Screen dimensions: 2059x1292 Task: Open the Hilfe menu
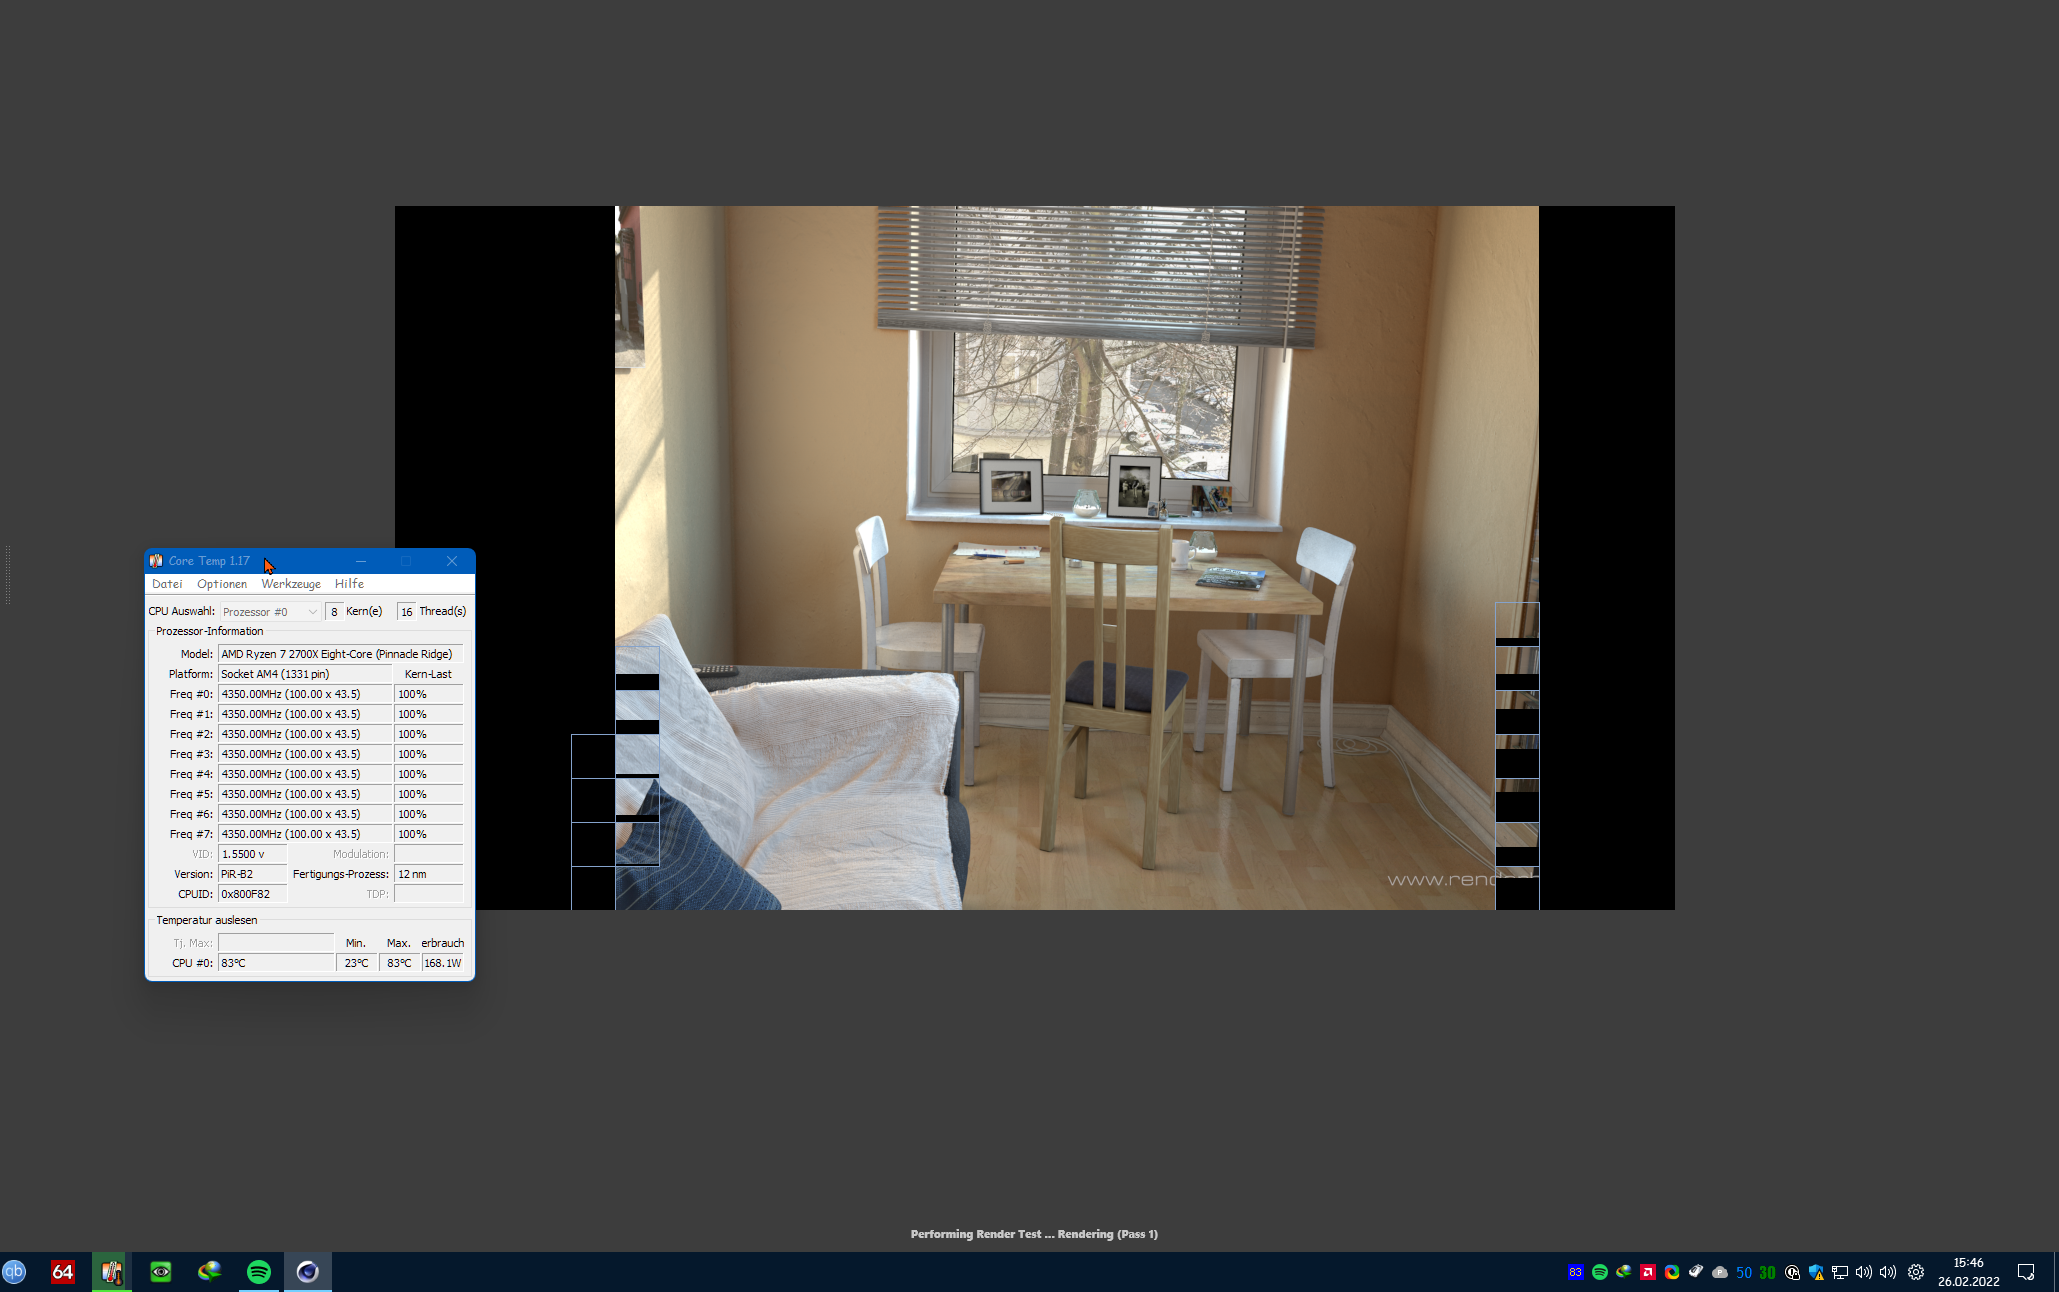coord(349,584)
